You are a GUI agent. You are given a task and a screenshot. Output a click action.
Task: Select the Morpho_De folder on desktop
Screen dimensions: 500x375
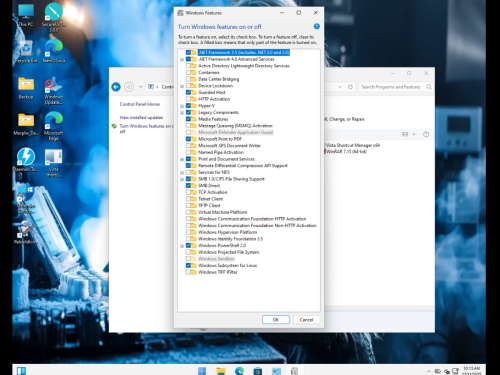tap(26, 124)
